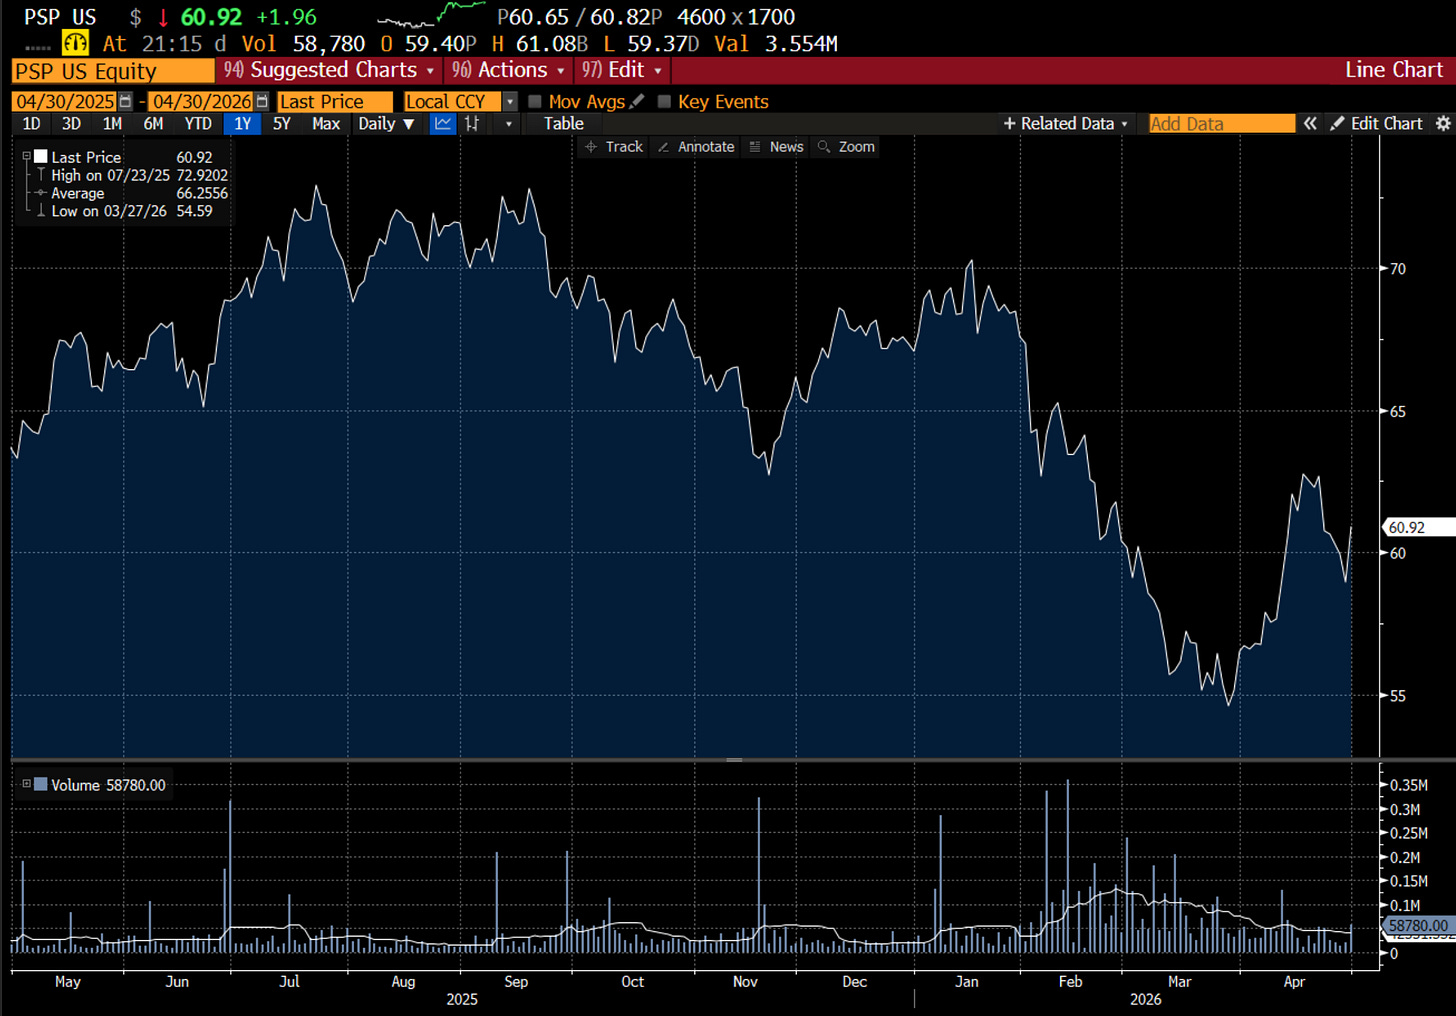The image size is (1456, 1016).
Task: Switch to the bar/candle chart icon
Action: (x=472, y=124)
